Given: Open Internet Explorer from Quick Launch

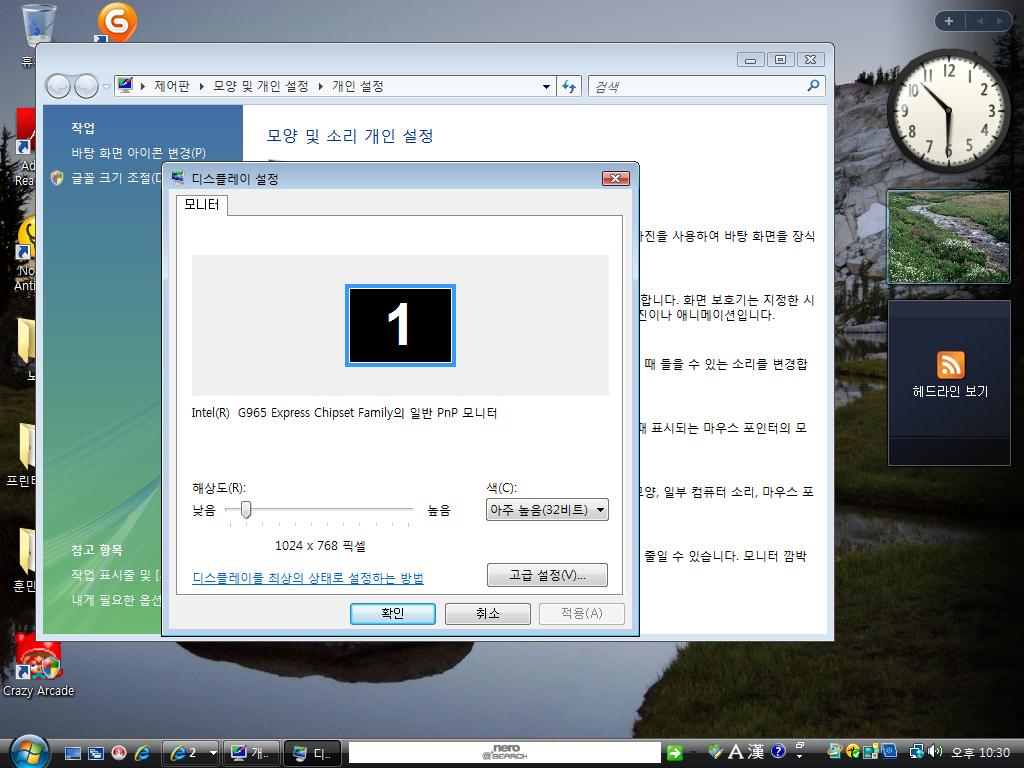Looking at the screenshot, I should tap(143, 753).
